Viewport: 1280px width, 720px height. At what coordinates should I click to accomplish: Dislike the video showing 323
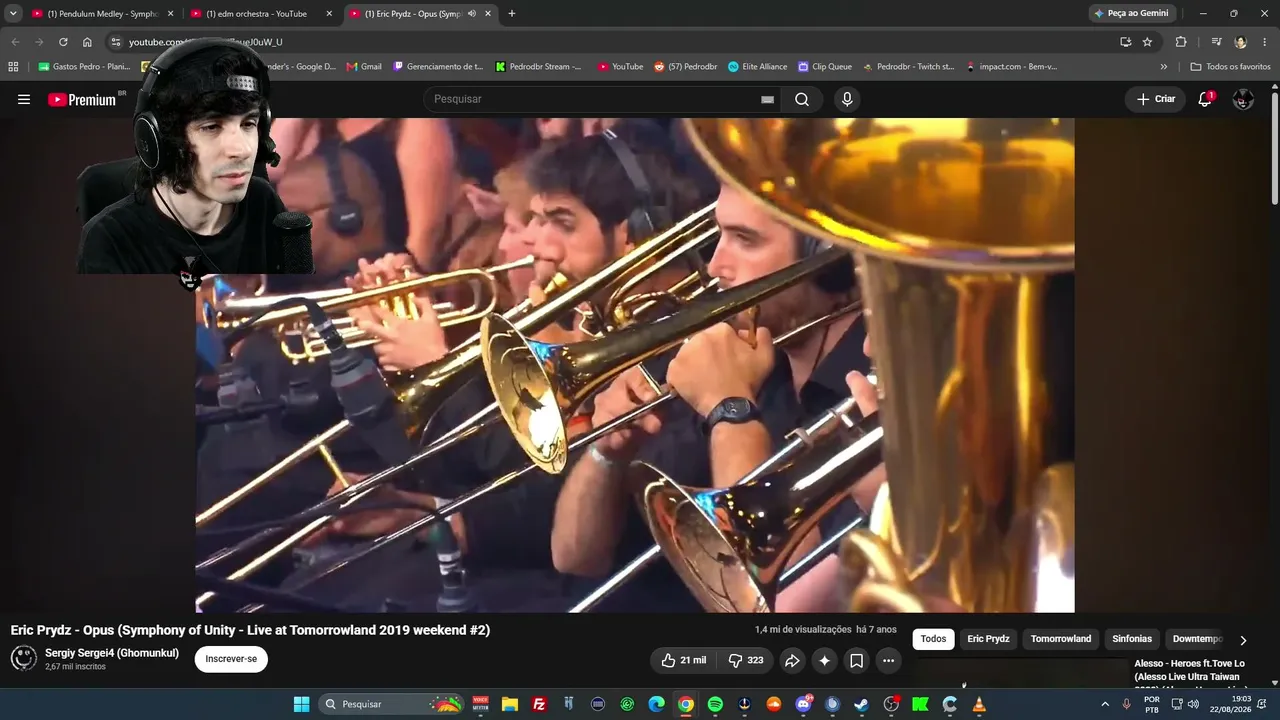point(746,660)
